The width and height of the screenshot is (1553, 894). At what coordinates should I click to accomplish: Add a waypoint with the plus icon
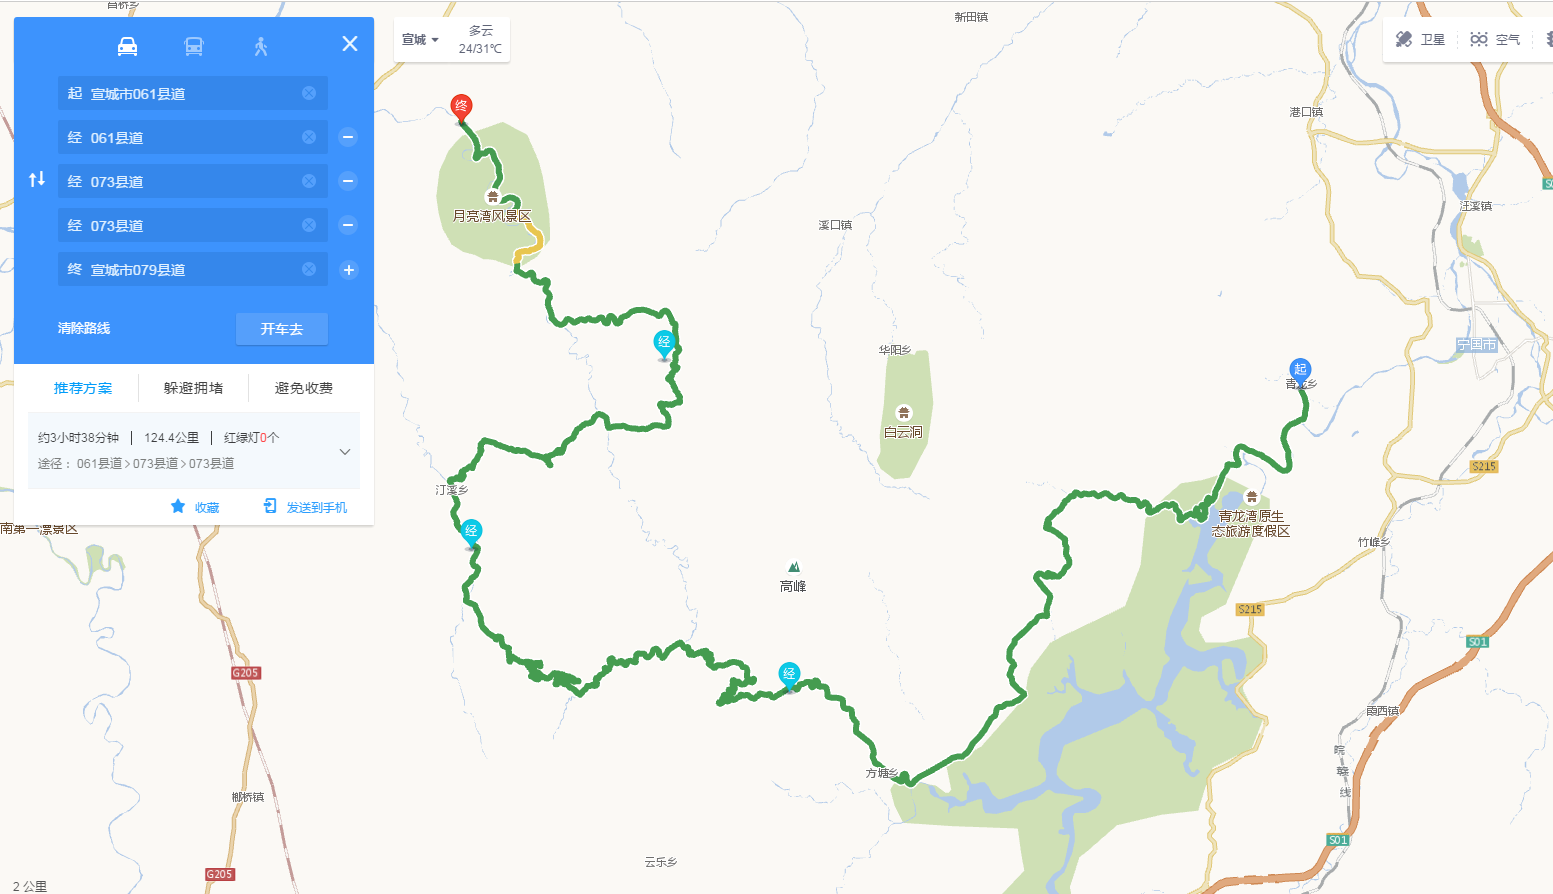tap(348, 269)
